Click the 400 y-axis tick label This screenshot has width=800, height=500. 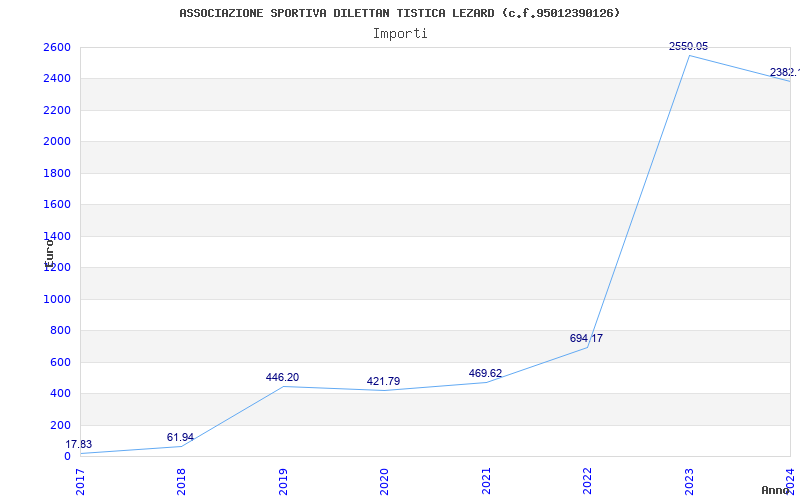point(60,394)
